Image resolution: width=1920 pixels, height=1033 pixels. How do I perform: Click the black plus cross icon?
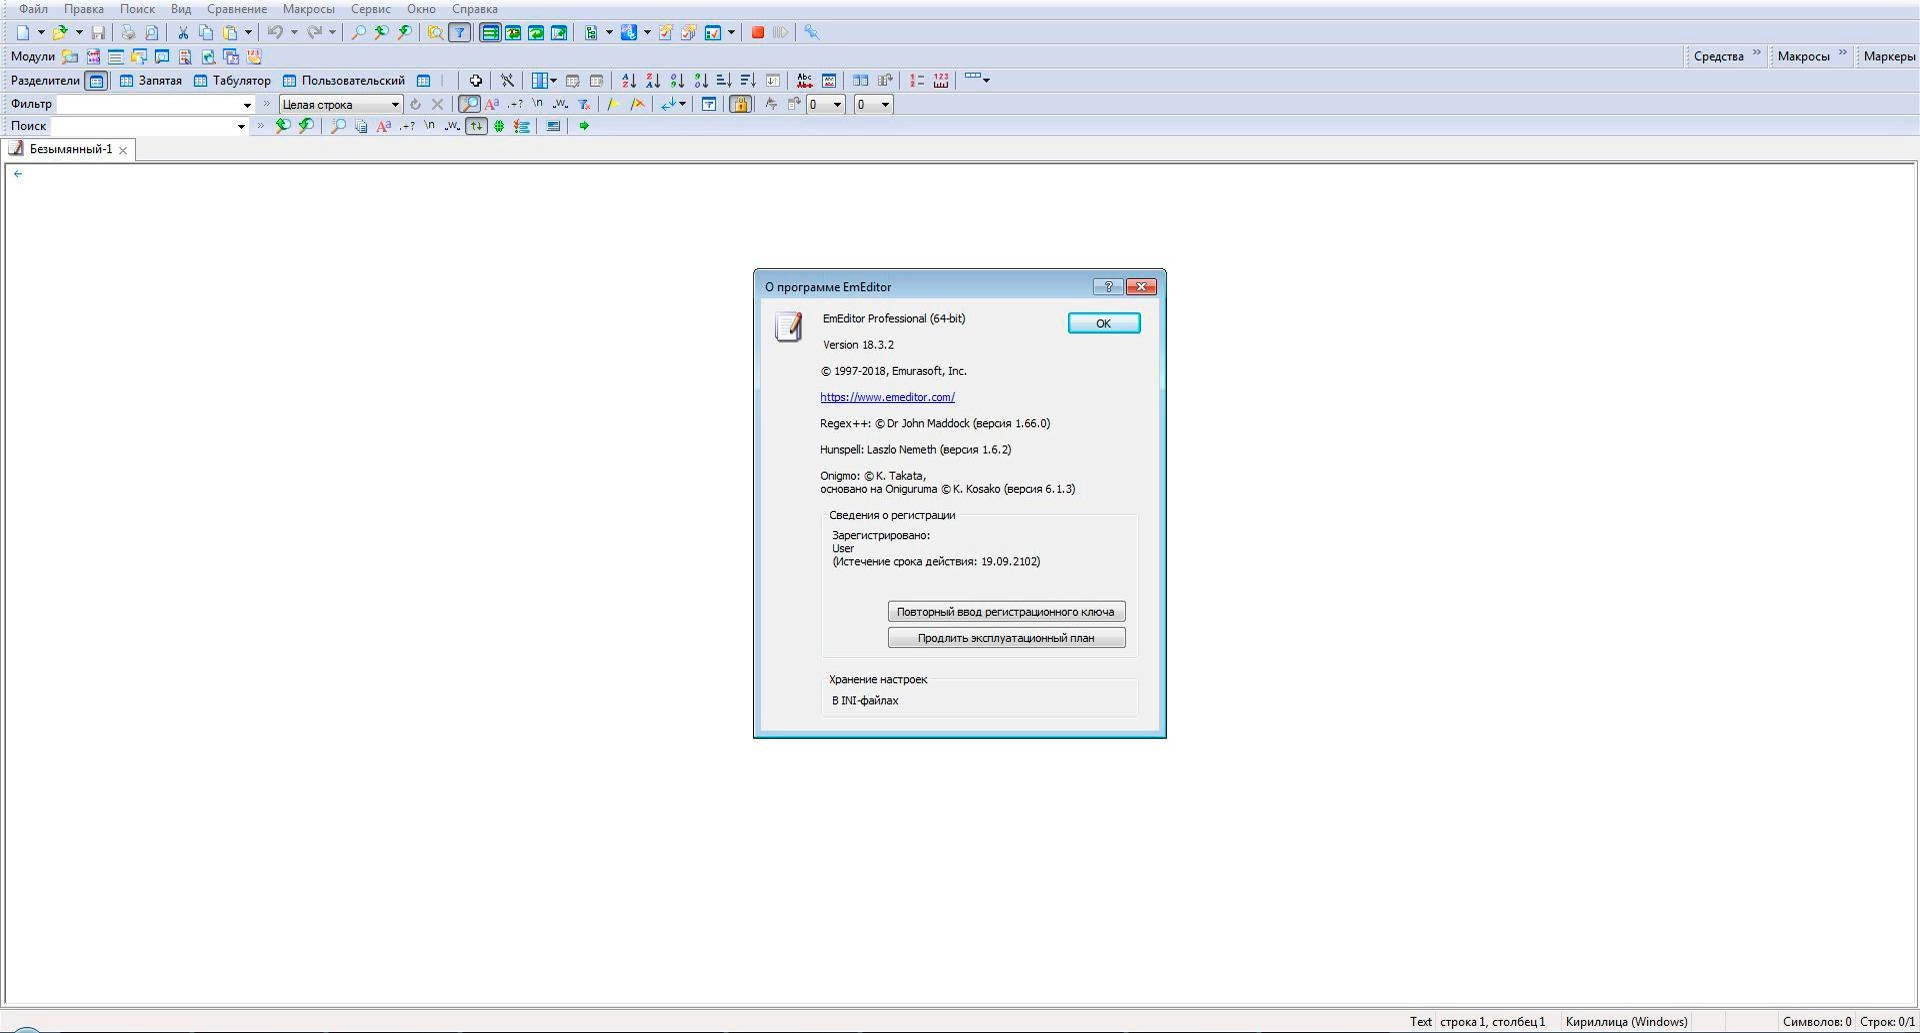[x=476, y=80]
